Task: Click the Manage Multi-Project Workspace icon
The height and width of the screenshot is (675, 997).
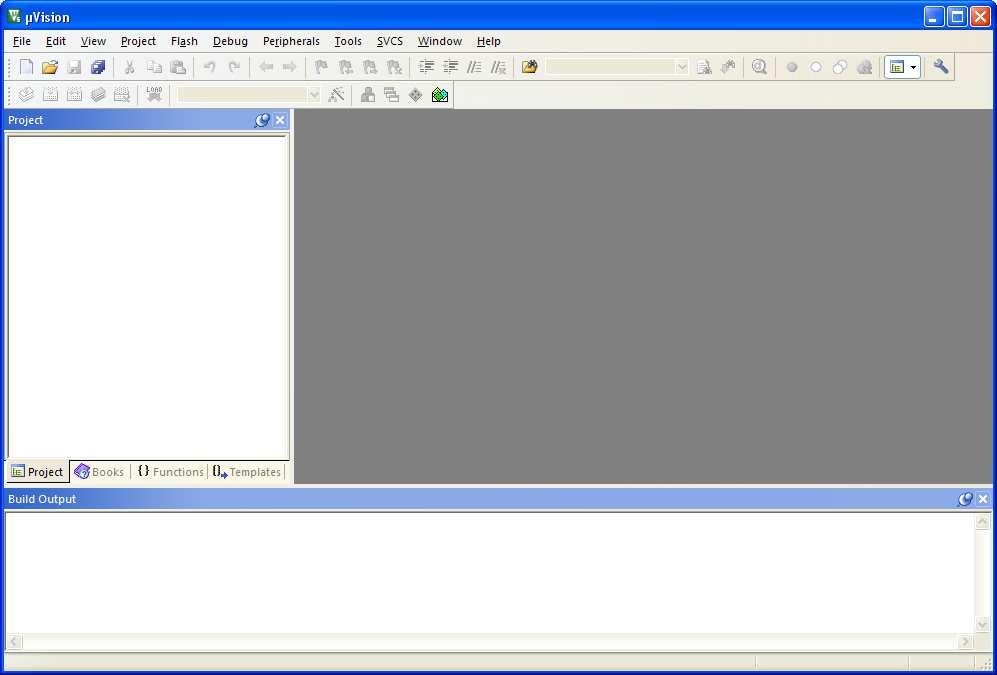Action: tap(392, 95)
